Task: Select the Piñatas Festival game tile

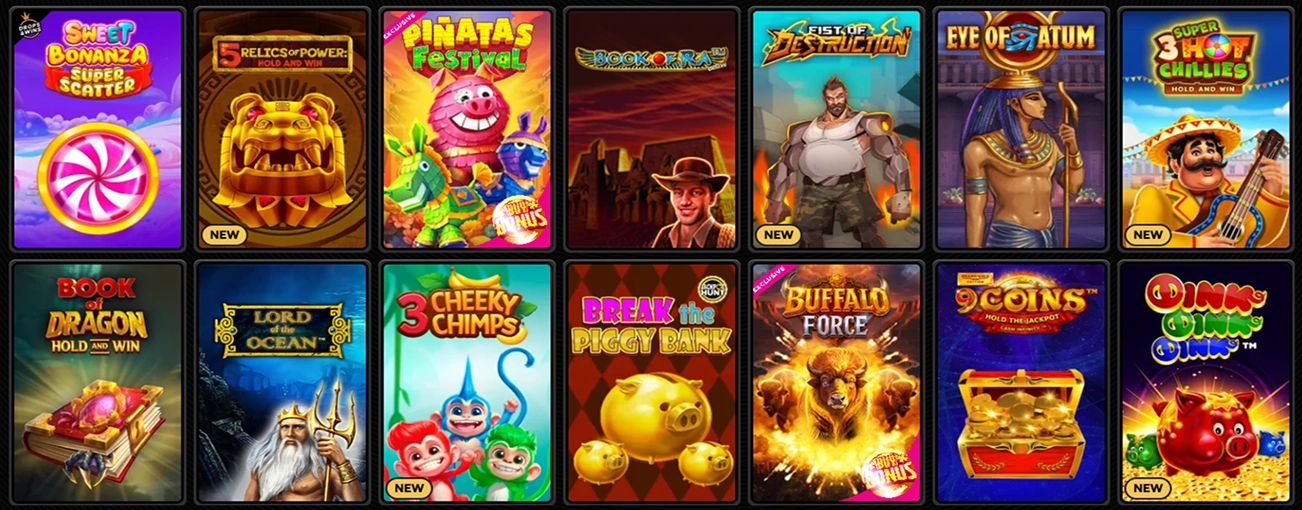Action: click(x=467, y=130)
